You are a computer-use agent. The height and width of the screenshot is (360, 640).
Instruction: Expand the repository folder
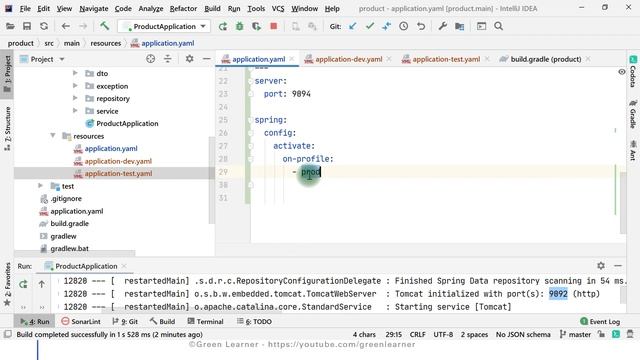click(x=75, y=98)
